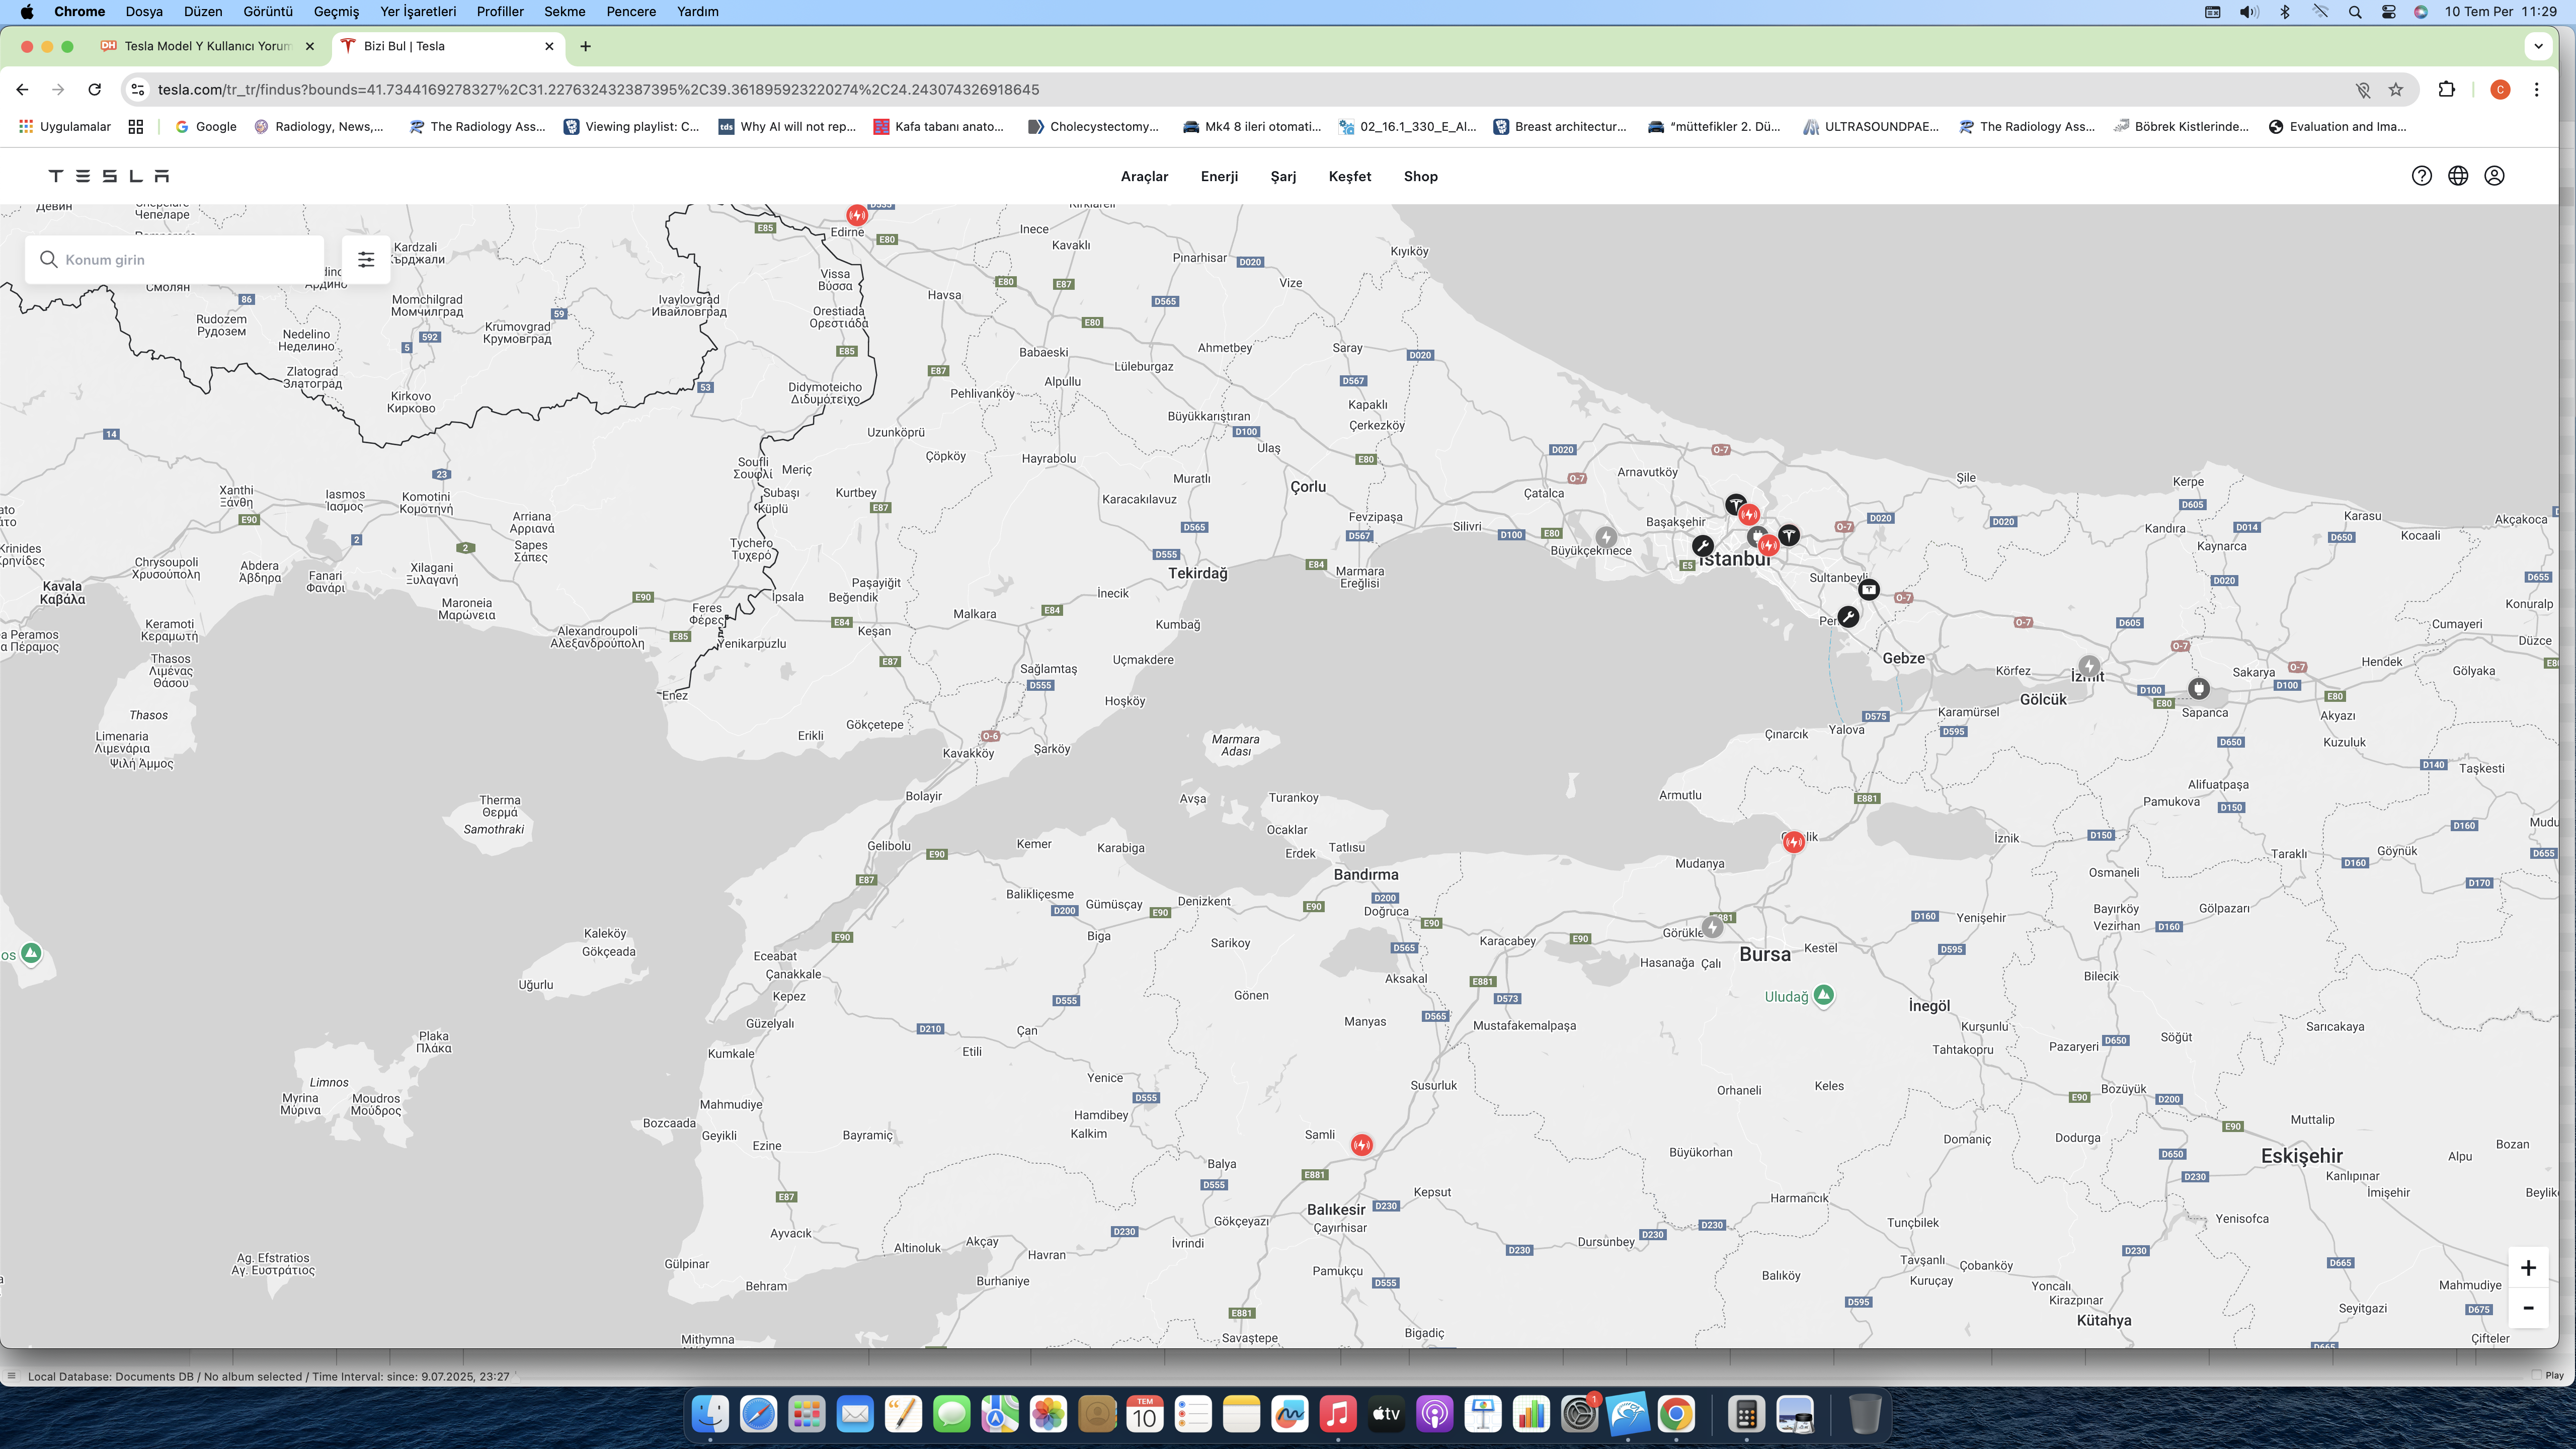Click the red Supercharger pin near Gemlik
2576x1449 pixels.
click(1794, 842)
